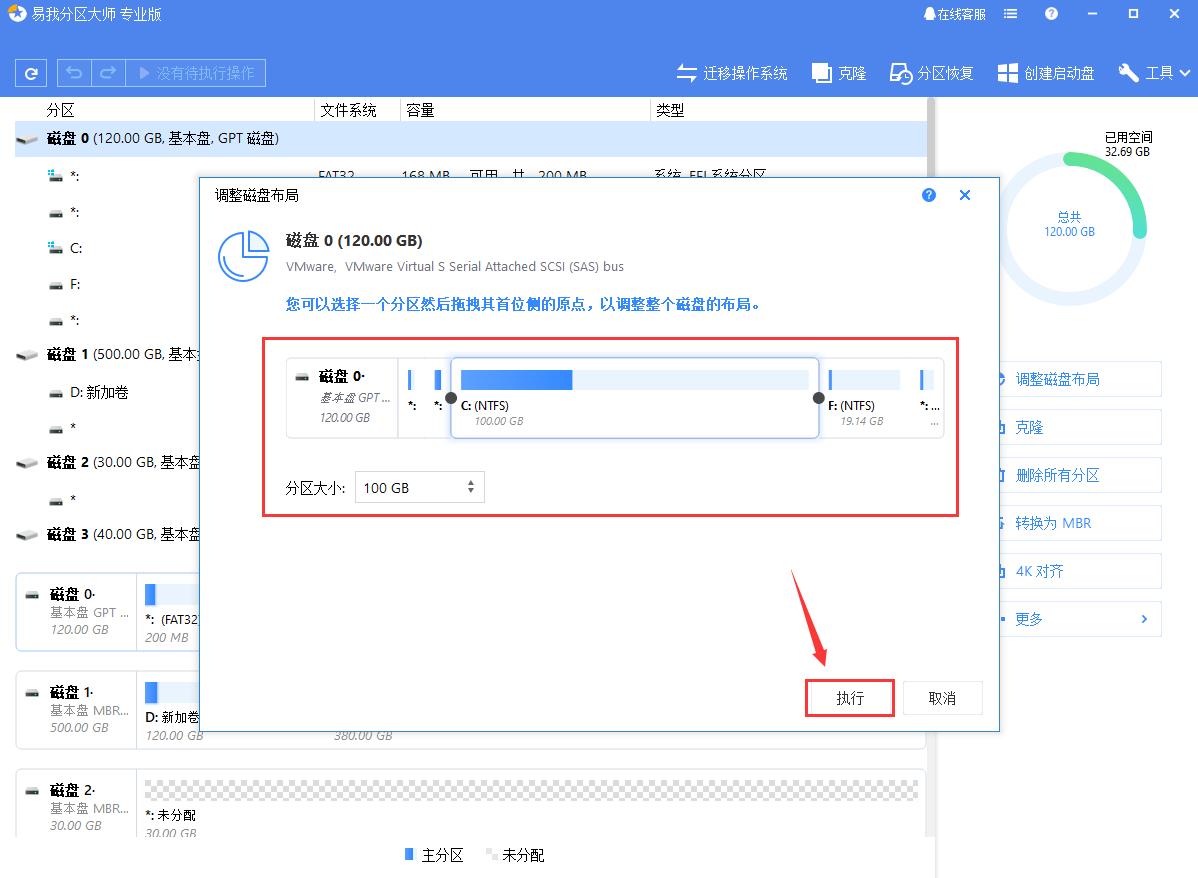Open 创建启动盘 bootable disk creator
1198x878 pixels.
click(1045, 72)
